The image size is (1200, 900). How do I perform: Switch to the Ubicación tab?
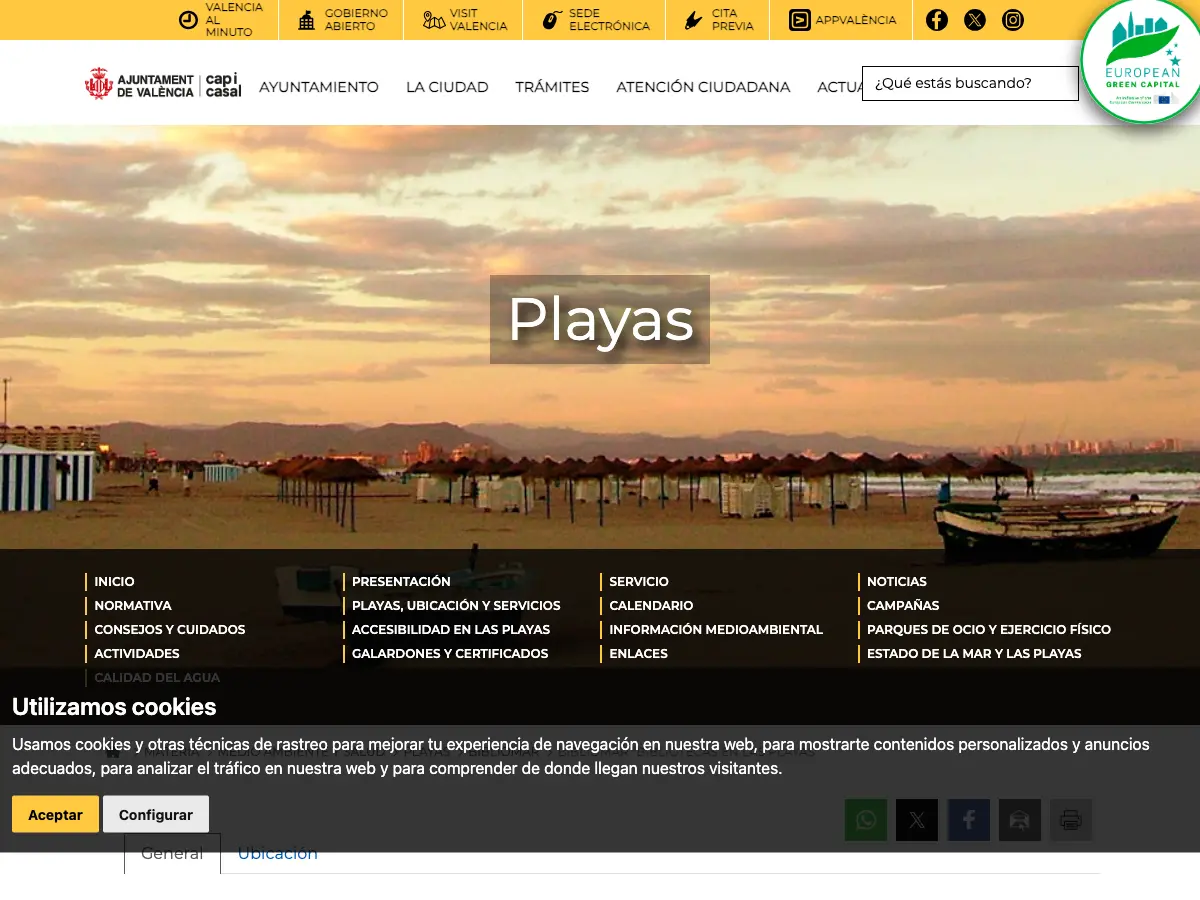[278, 853]
